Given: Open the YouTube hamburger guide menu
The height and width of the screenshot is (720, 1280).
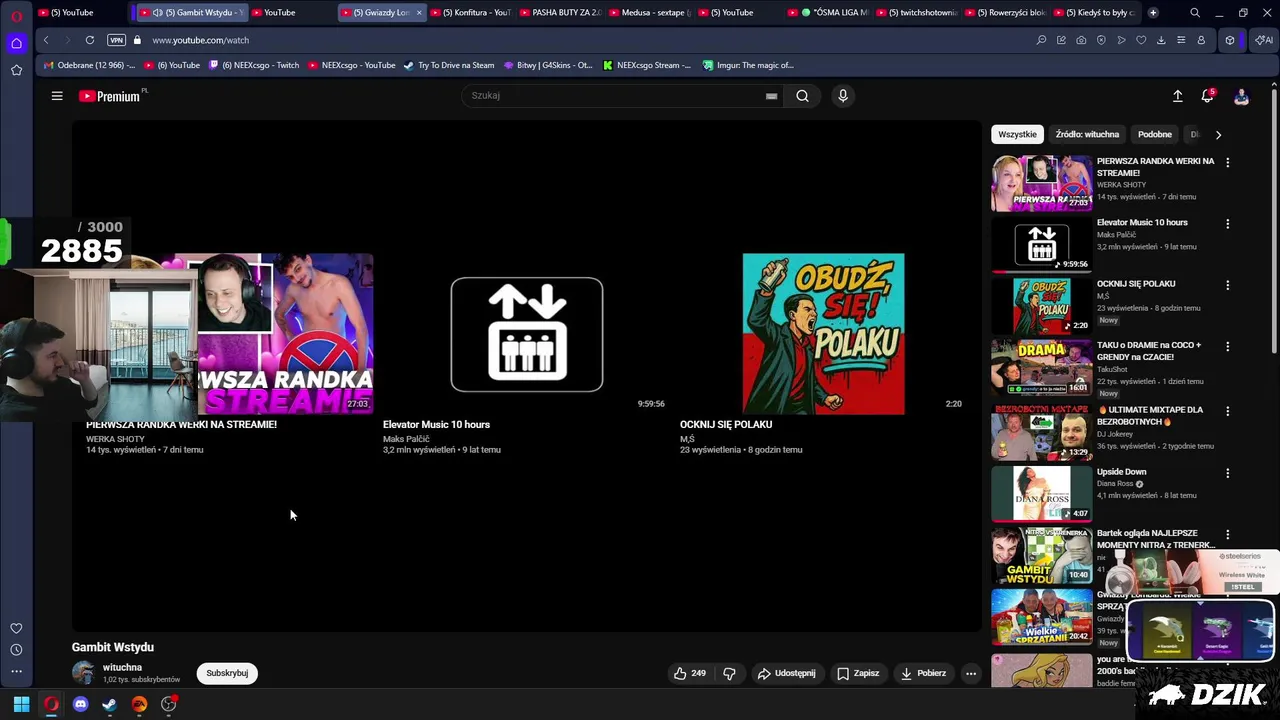Looking at the screenshot, I should click(57, 96).
